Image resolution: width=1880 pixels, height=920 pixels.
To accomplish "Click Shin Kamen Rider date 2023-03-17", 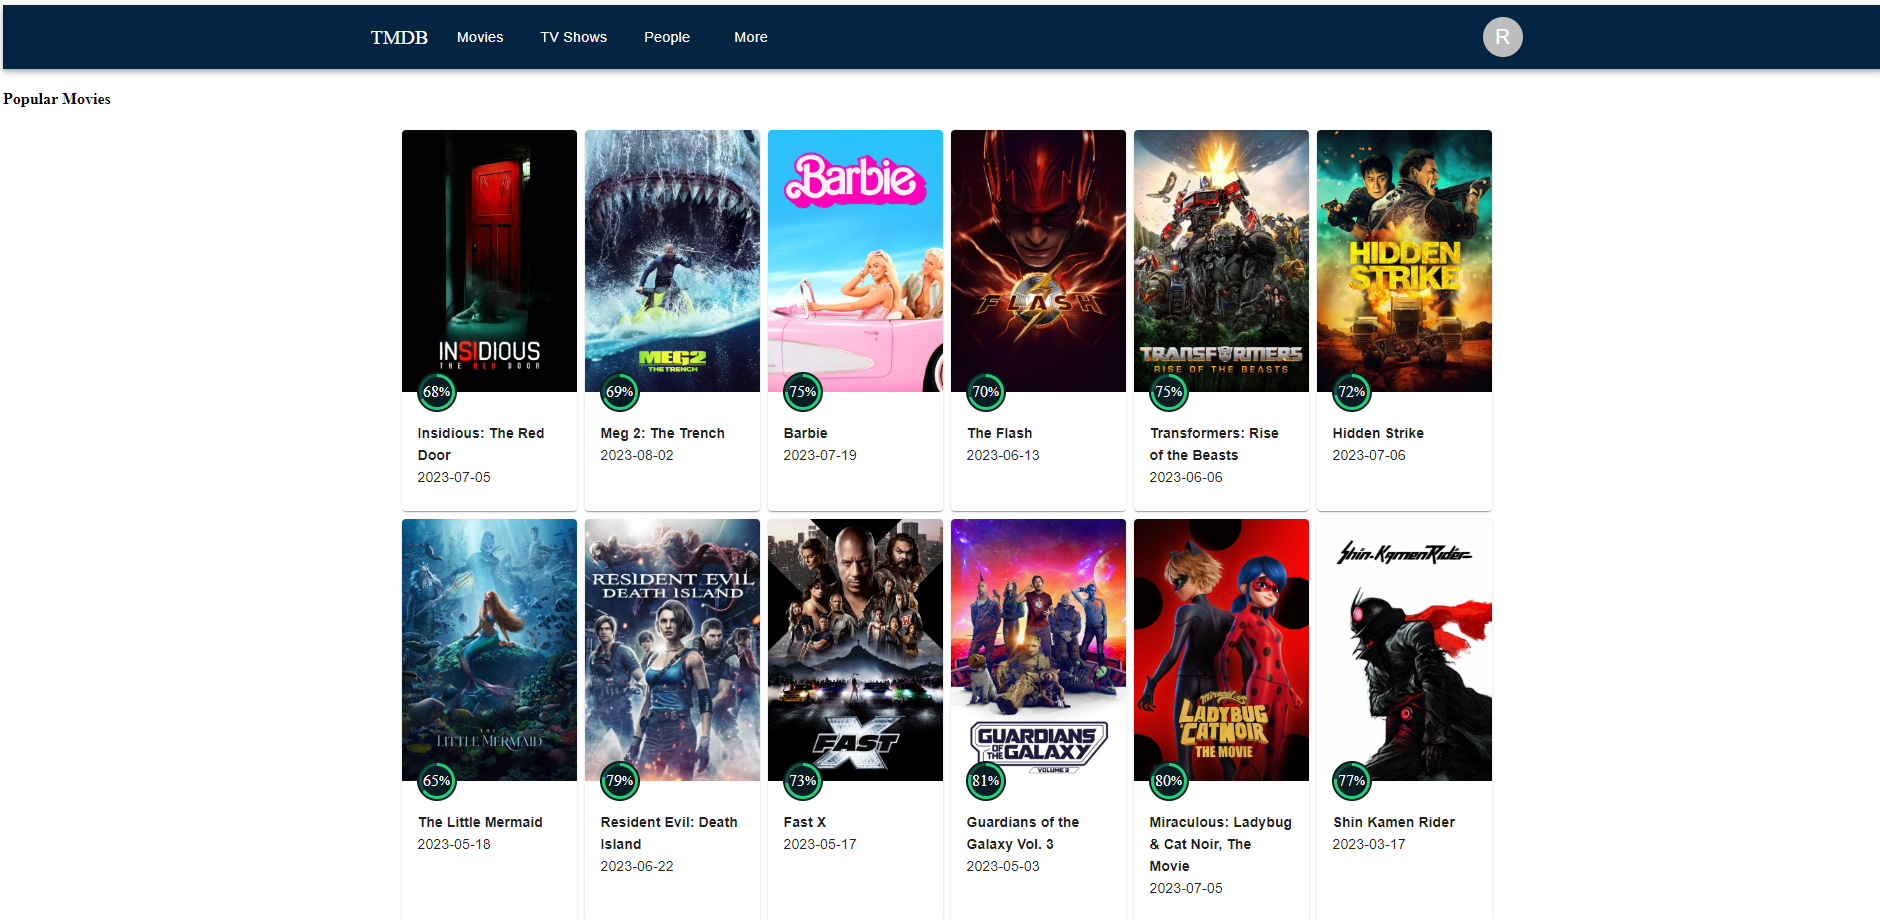I will coord(1369,844).
